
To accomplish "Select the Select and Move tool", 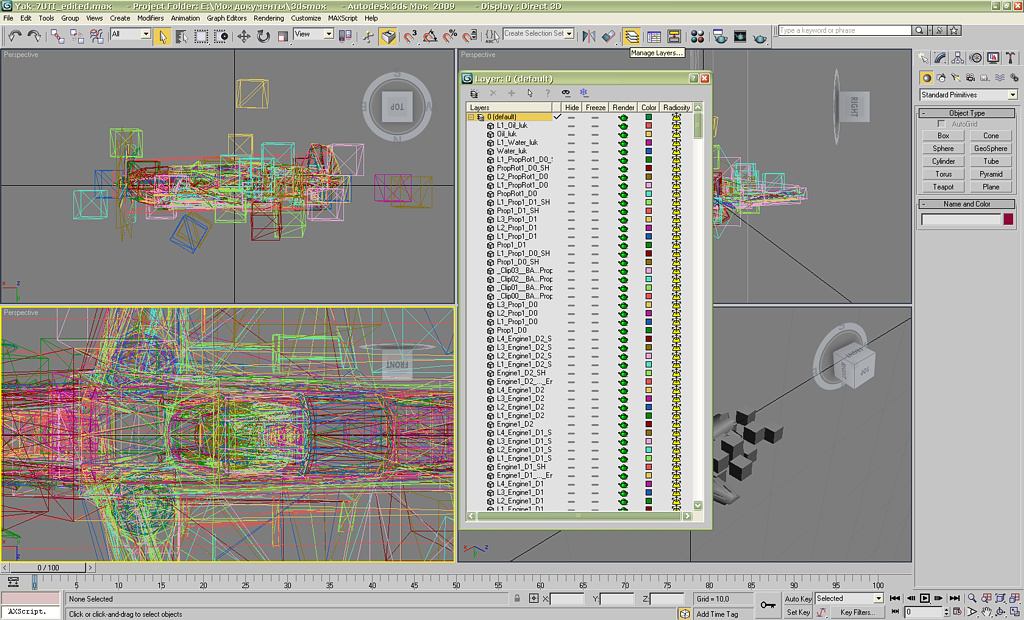I will 244,36.
